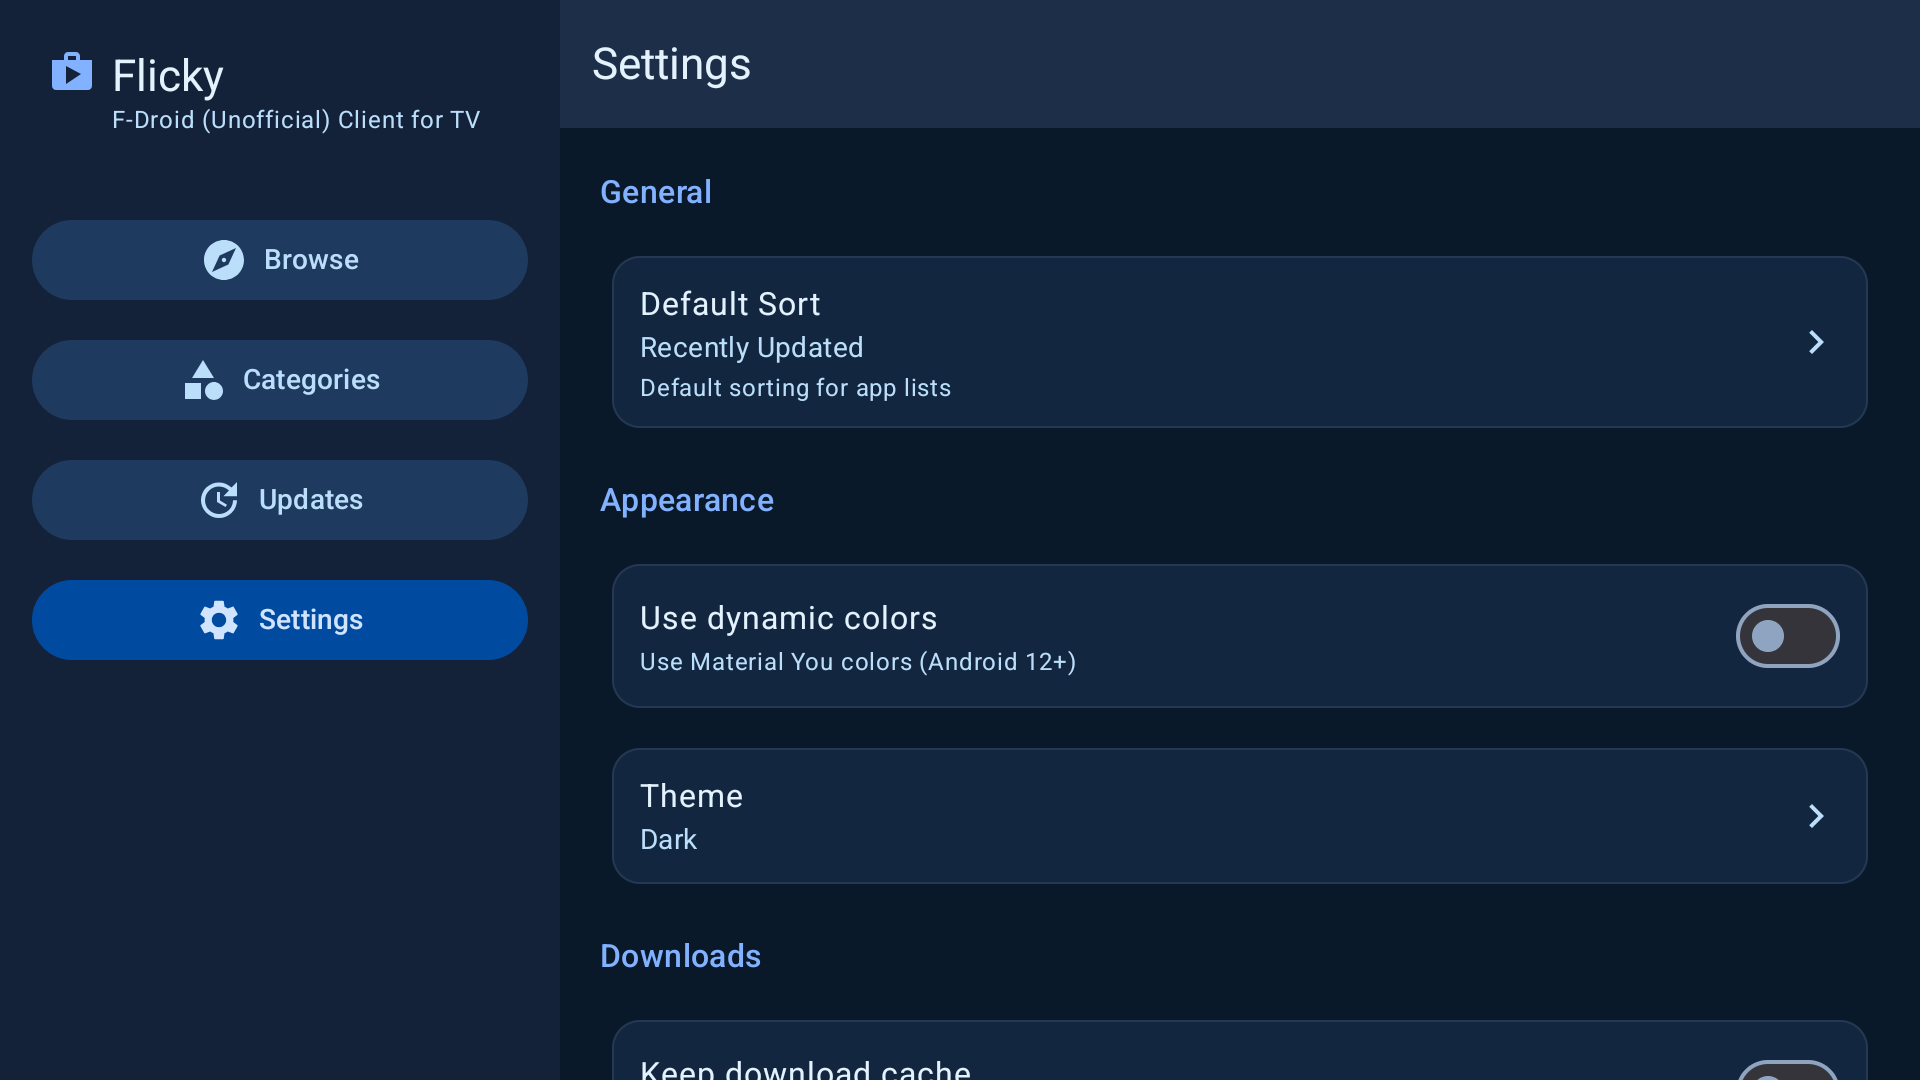
Task: Click the Updates clock icon
Action: pyautogui.click(x=219, y=500)
